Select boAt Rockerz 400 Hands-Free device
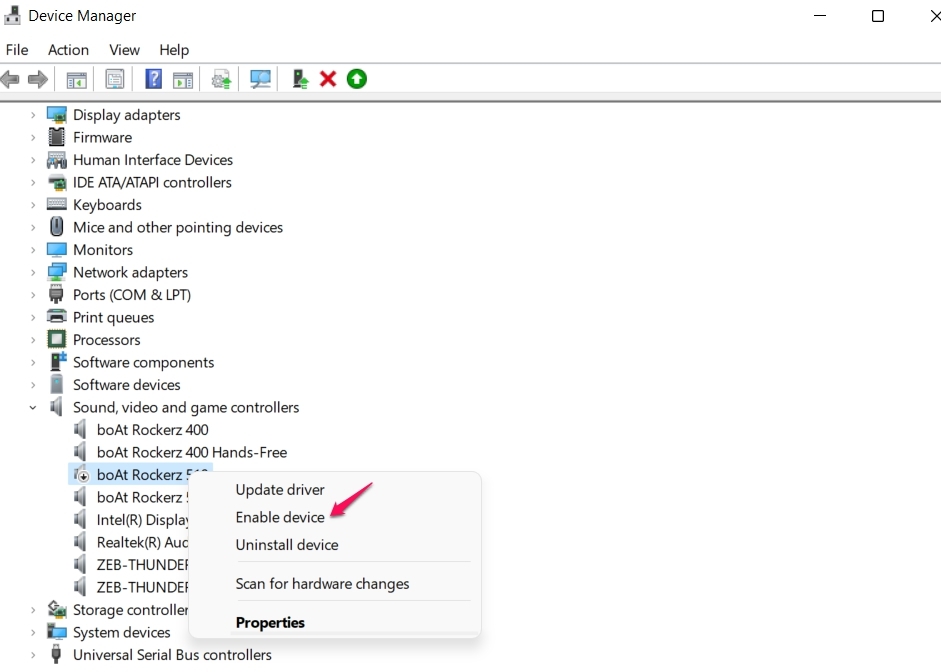Screen dimensions: 941x672 192,452
